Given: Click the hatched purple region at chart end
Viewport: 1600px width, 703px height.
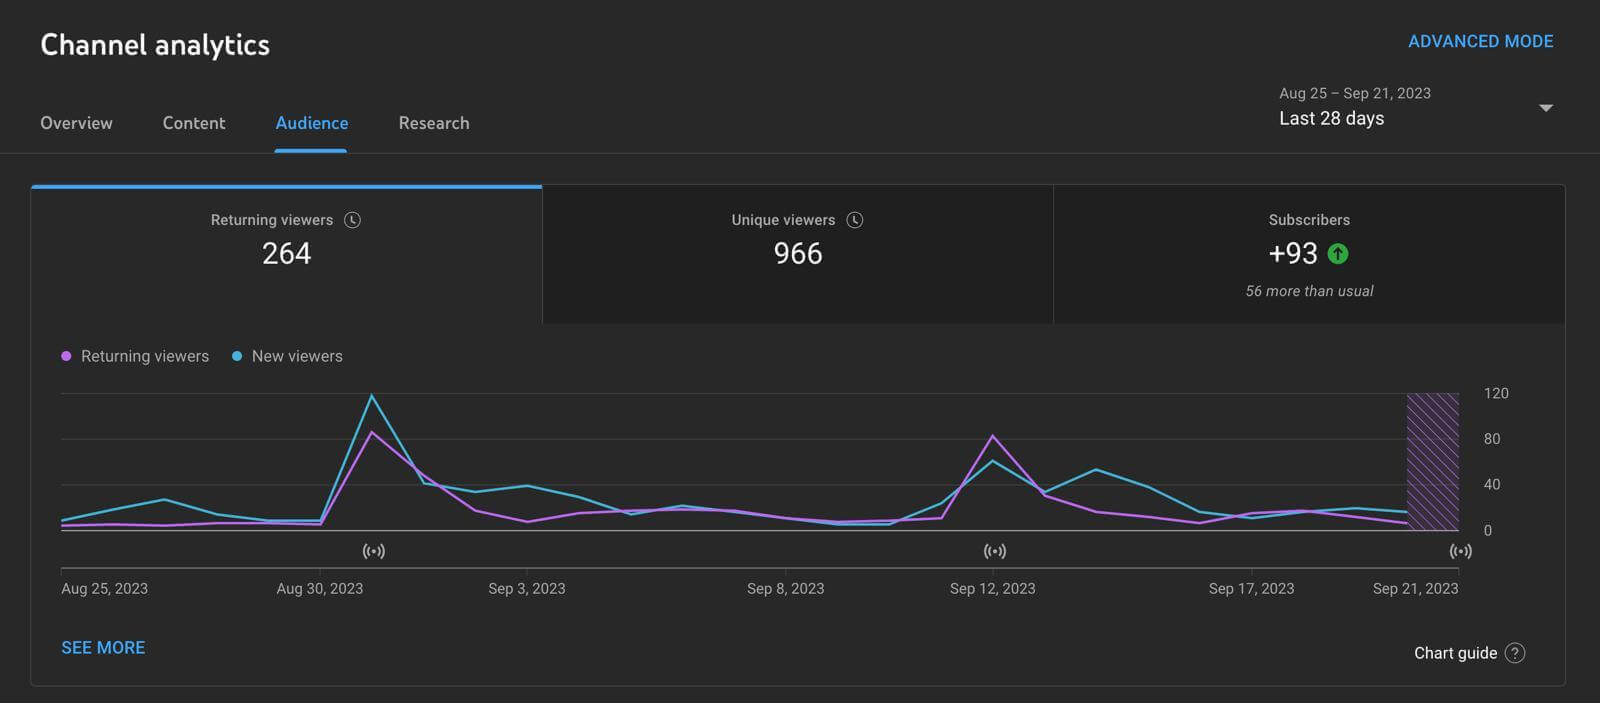Looking at the screenshot, I should 1433,462.
